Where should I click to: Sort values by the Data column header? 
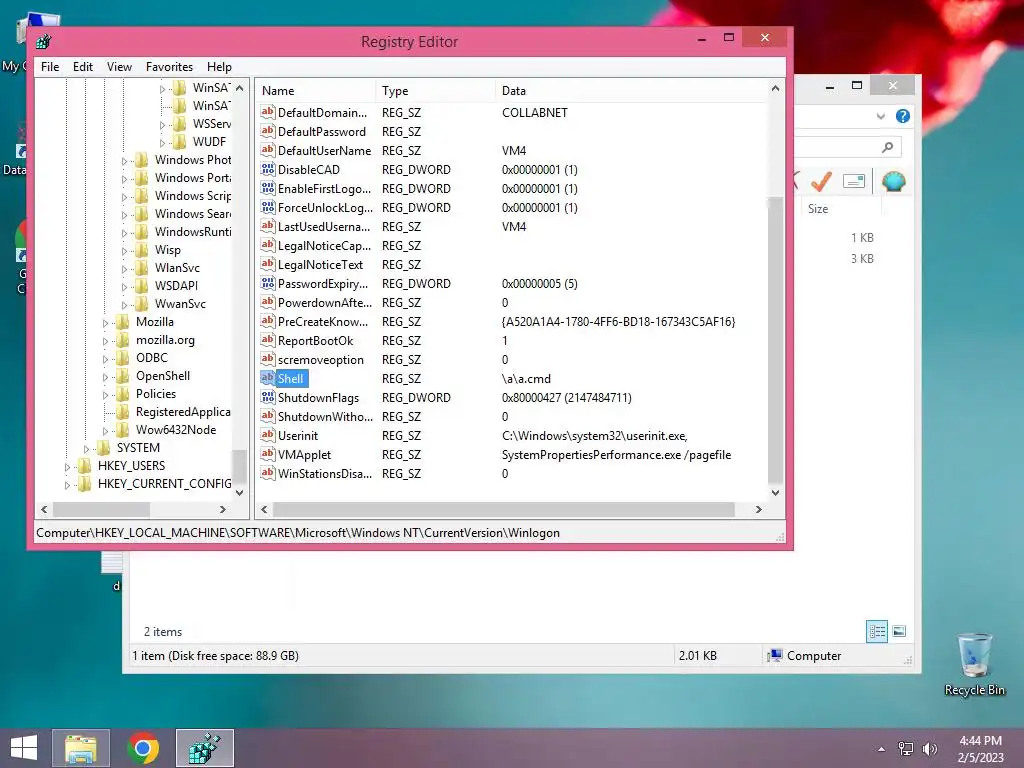[631, 91]
